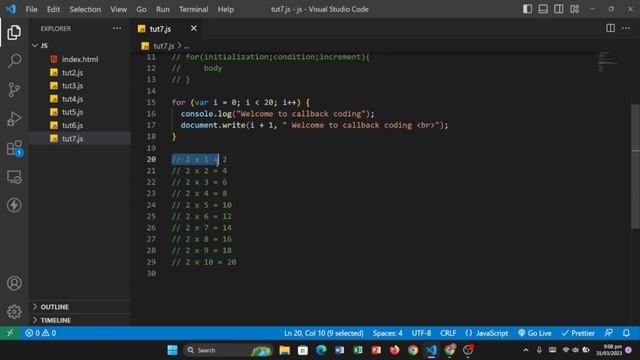Click the taskbar Search box
This screenshot has width=640, height=360.
click(x=227, y=350)
